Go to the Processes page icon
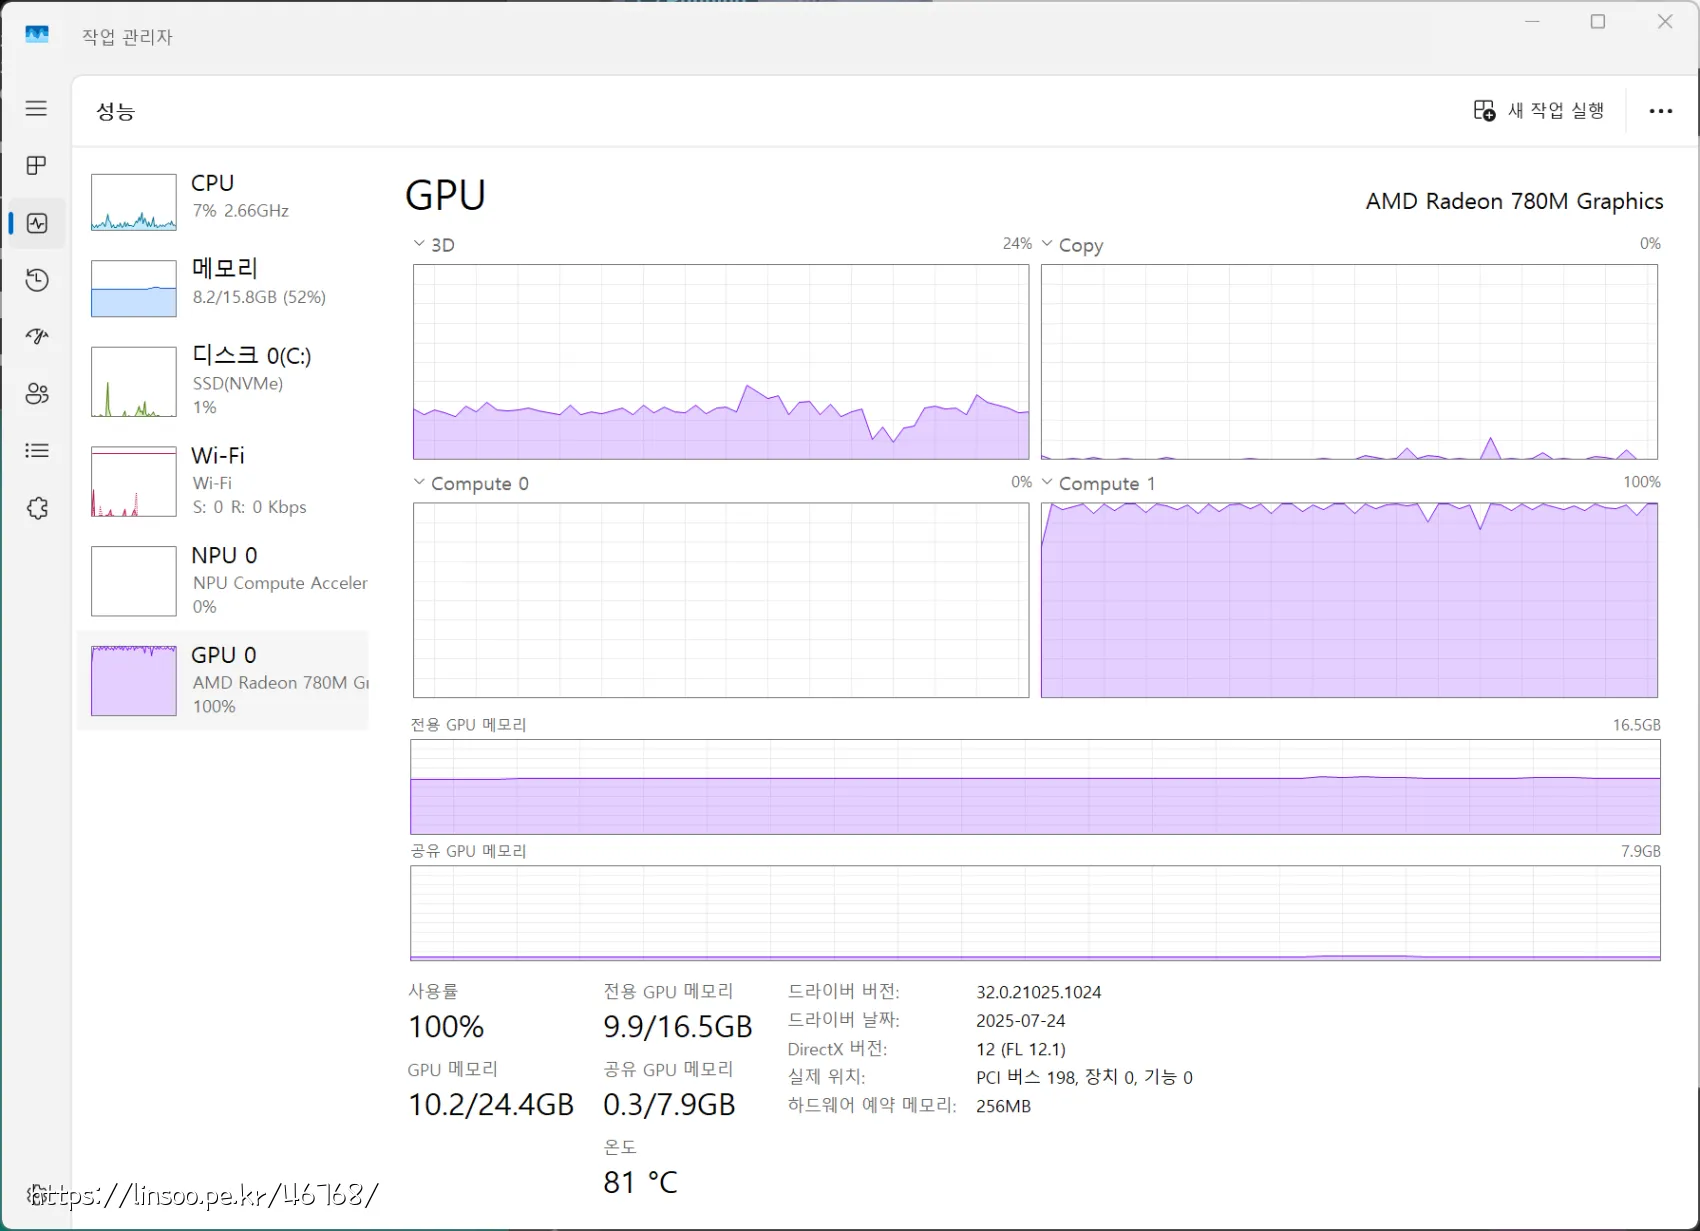The width and height of the screenshot is (1700, 1231). [x=36, y=165]
